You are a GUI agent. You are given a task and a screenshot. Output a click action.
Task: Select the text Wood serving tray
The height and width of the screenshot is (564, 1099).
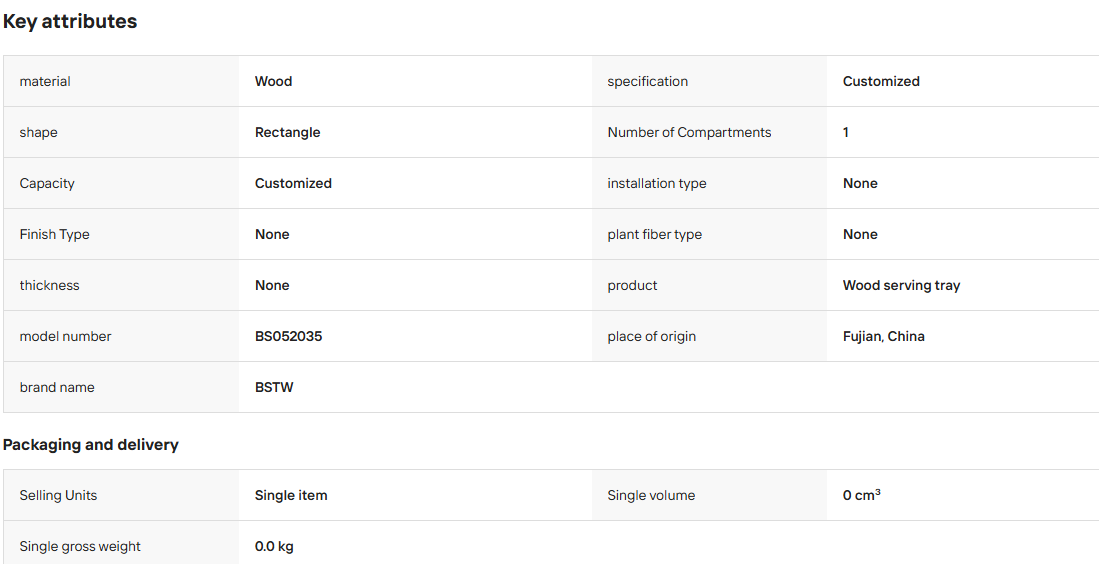[901, 286]
